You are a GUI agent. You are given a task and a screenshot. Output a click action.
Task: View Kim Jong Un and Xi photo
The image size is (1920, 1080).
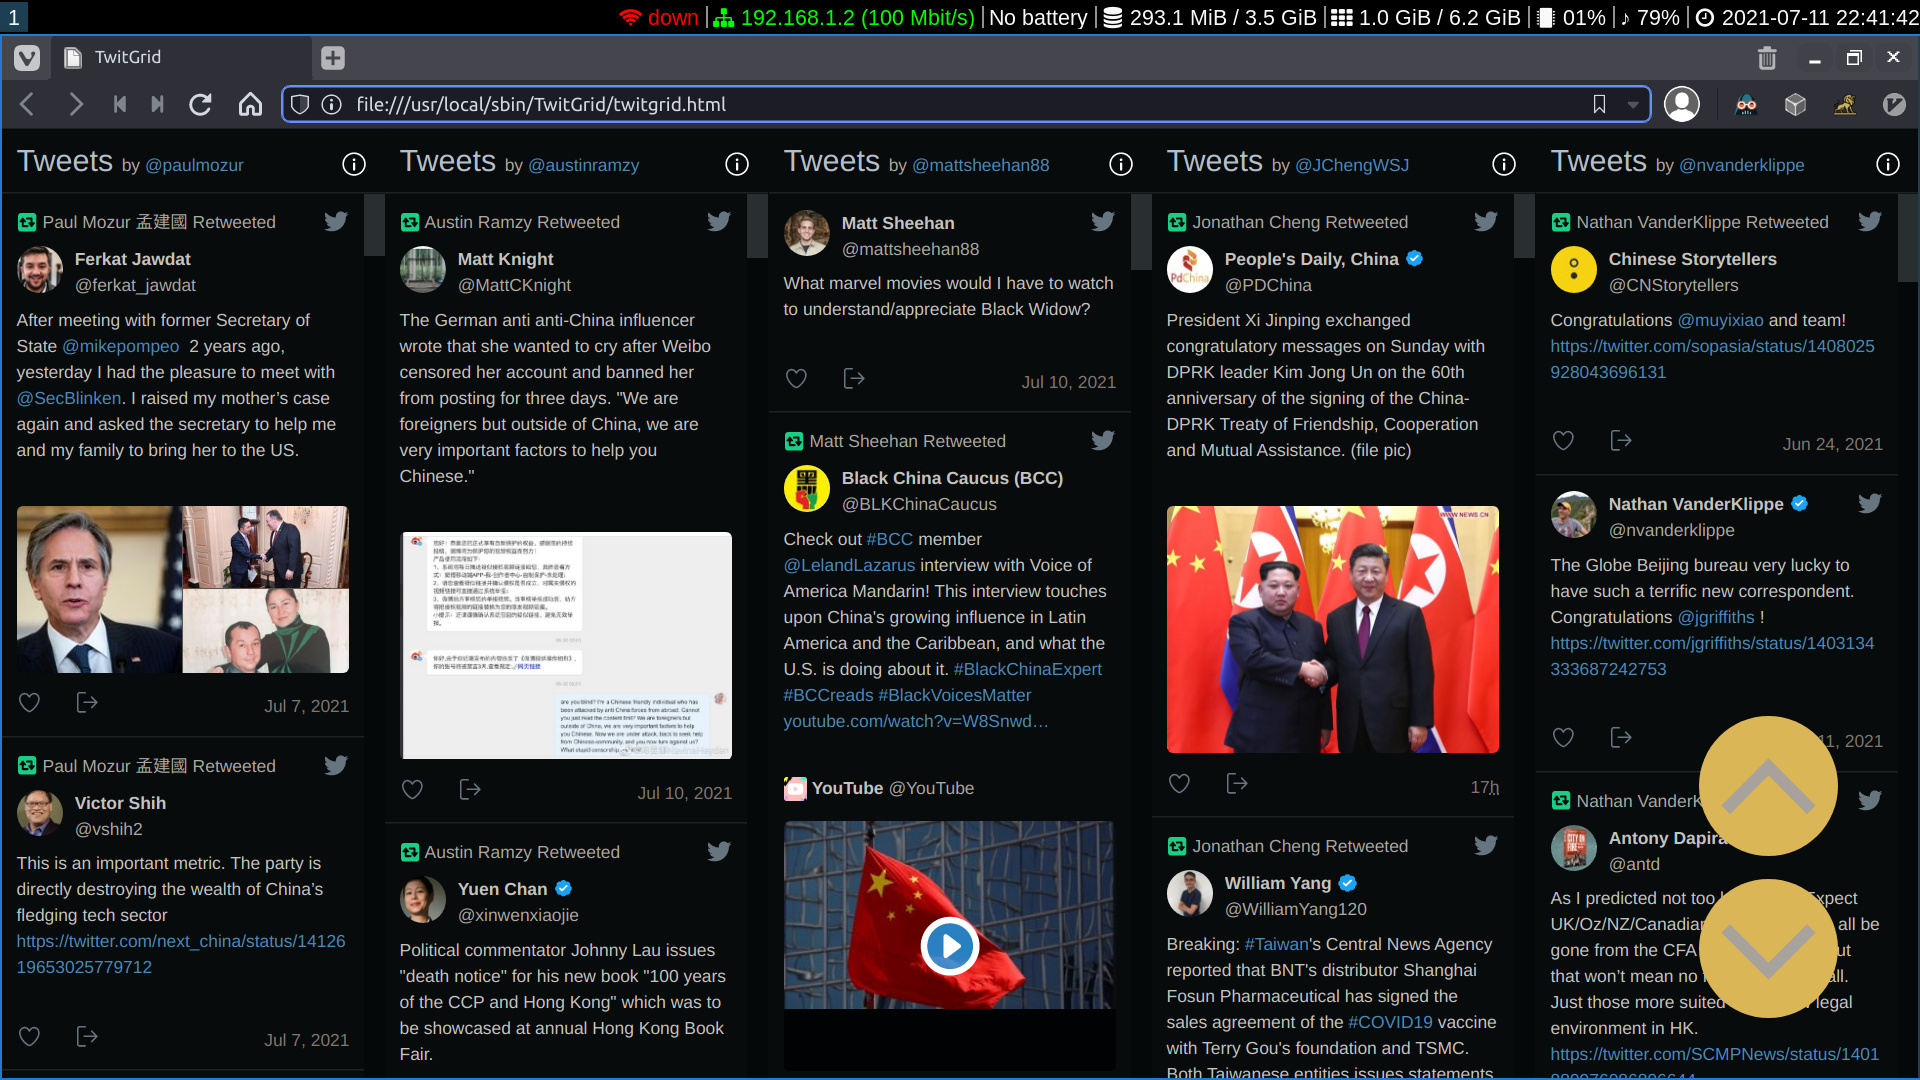pyautogui.click(x=1333, y=629)
